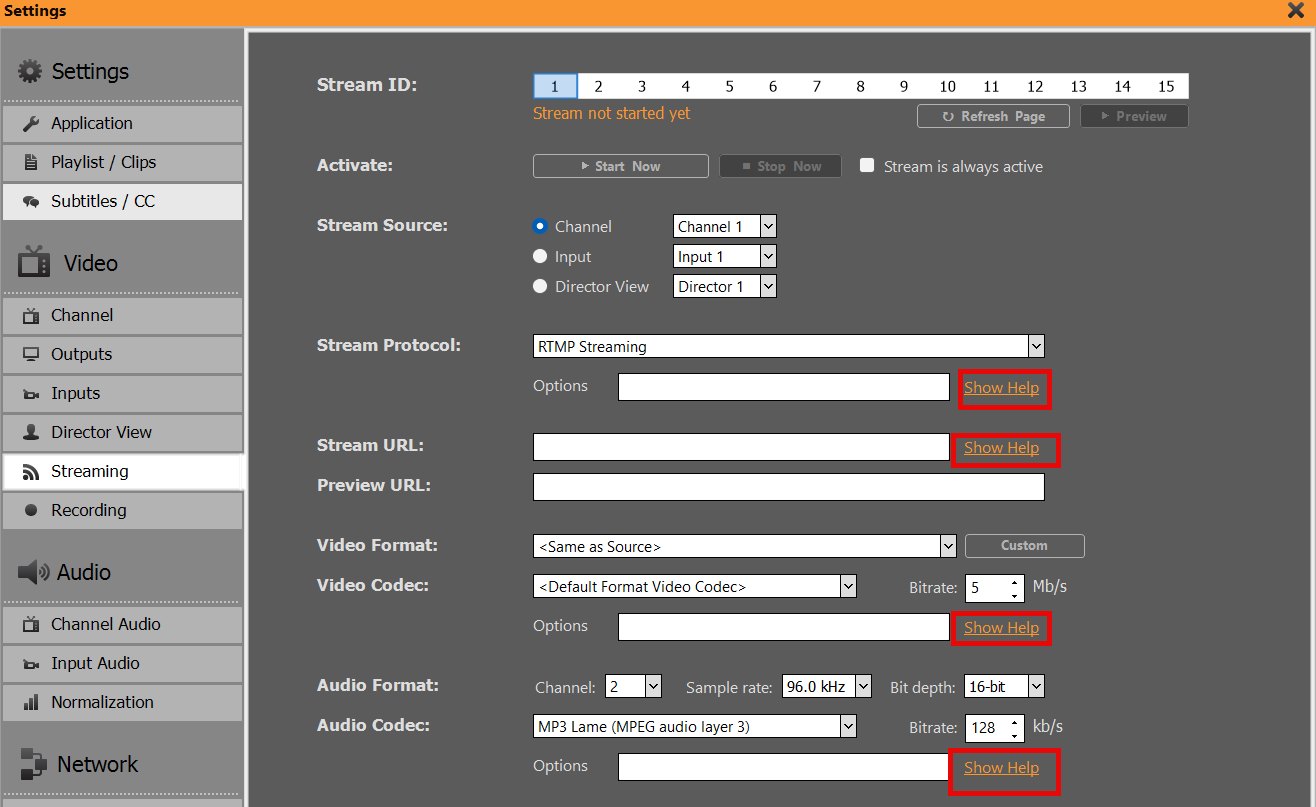Select the Input stream source radio button

tap(540, 257)
